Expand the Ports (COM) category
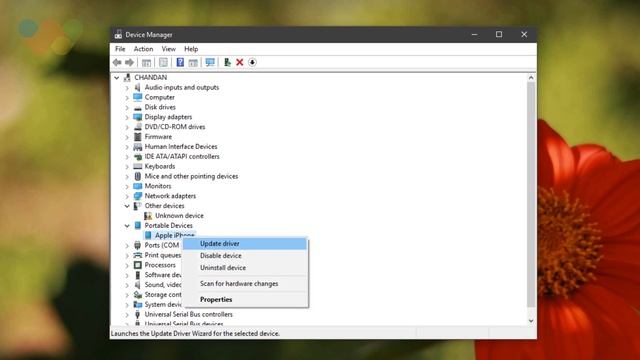Image resolution: width=640 pixels, height=360 pixels. point(127,245)
